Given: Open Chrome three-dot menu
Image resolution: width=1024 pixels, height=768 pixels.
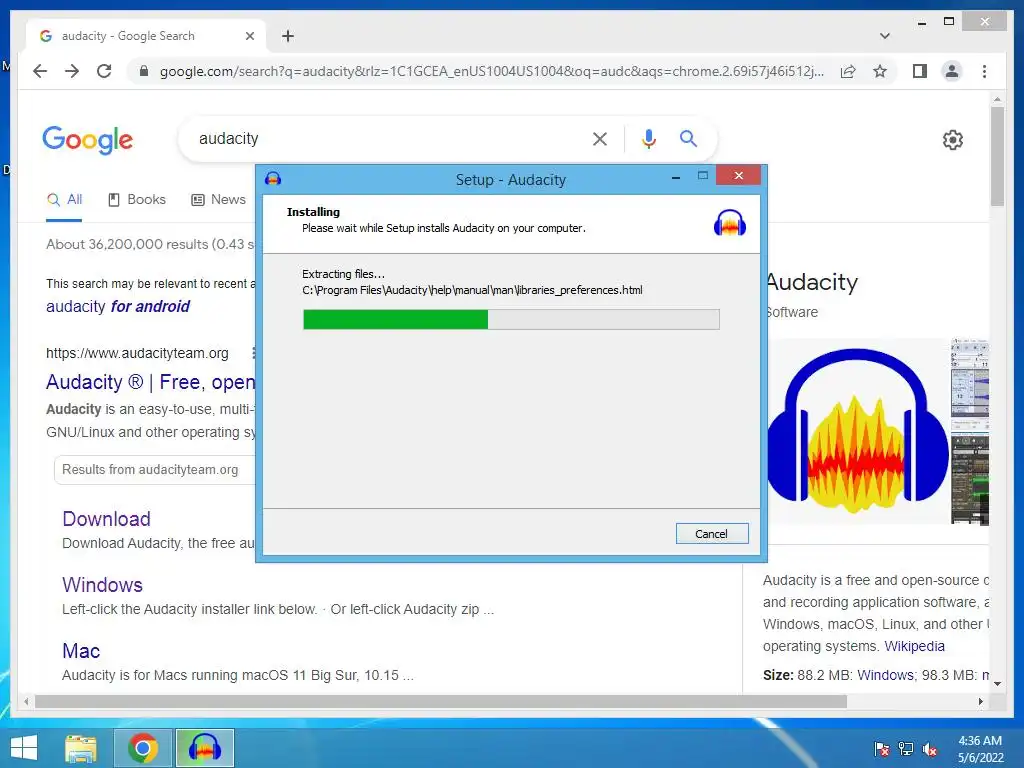Looking at the screenshot, I should pos(984,71).
